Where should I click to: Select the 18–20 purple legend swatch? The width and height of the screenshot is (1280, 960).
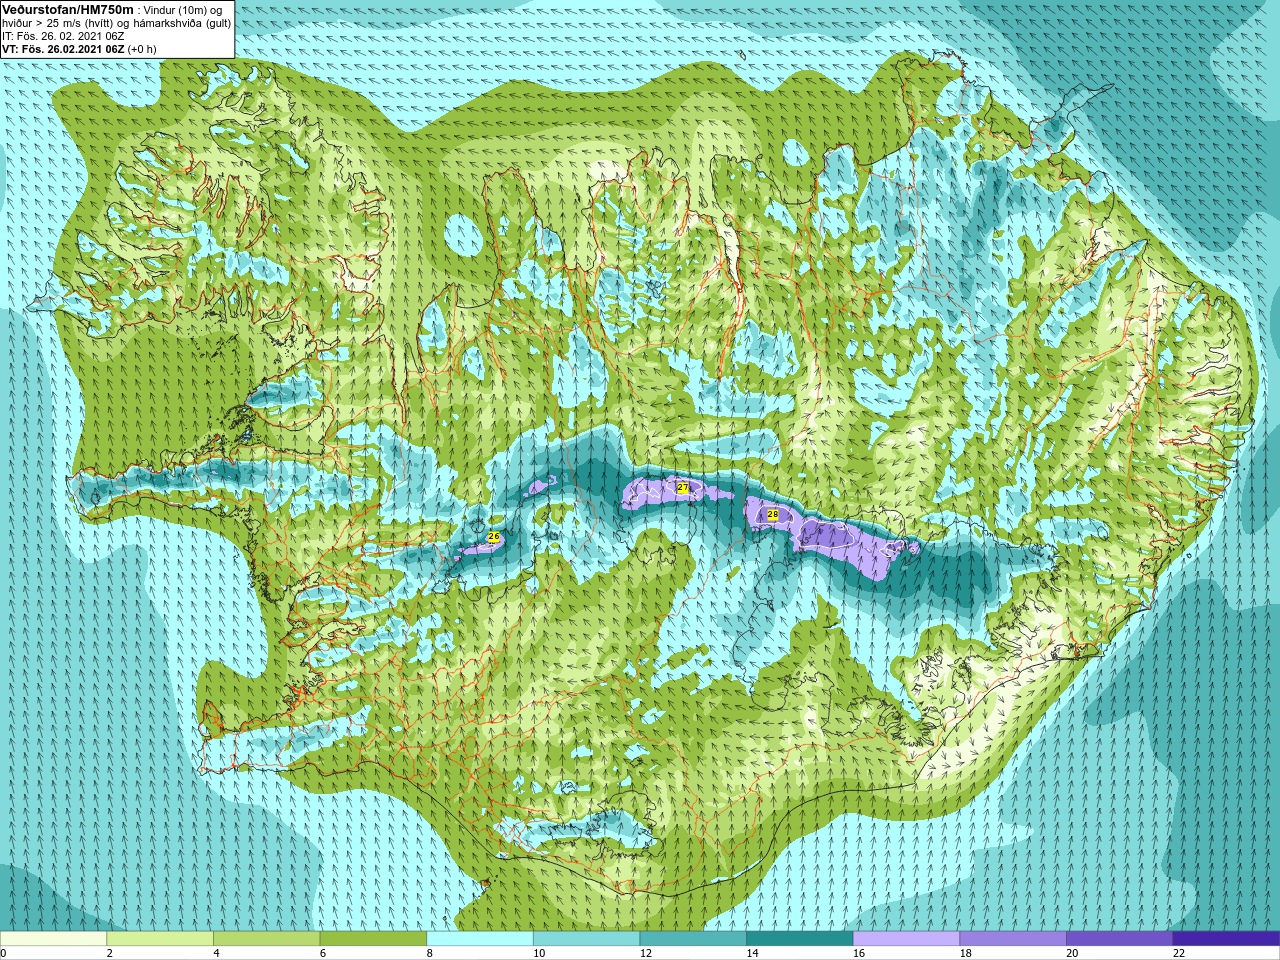[1013, 939]
